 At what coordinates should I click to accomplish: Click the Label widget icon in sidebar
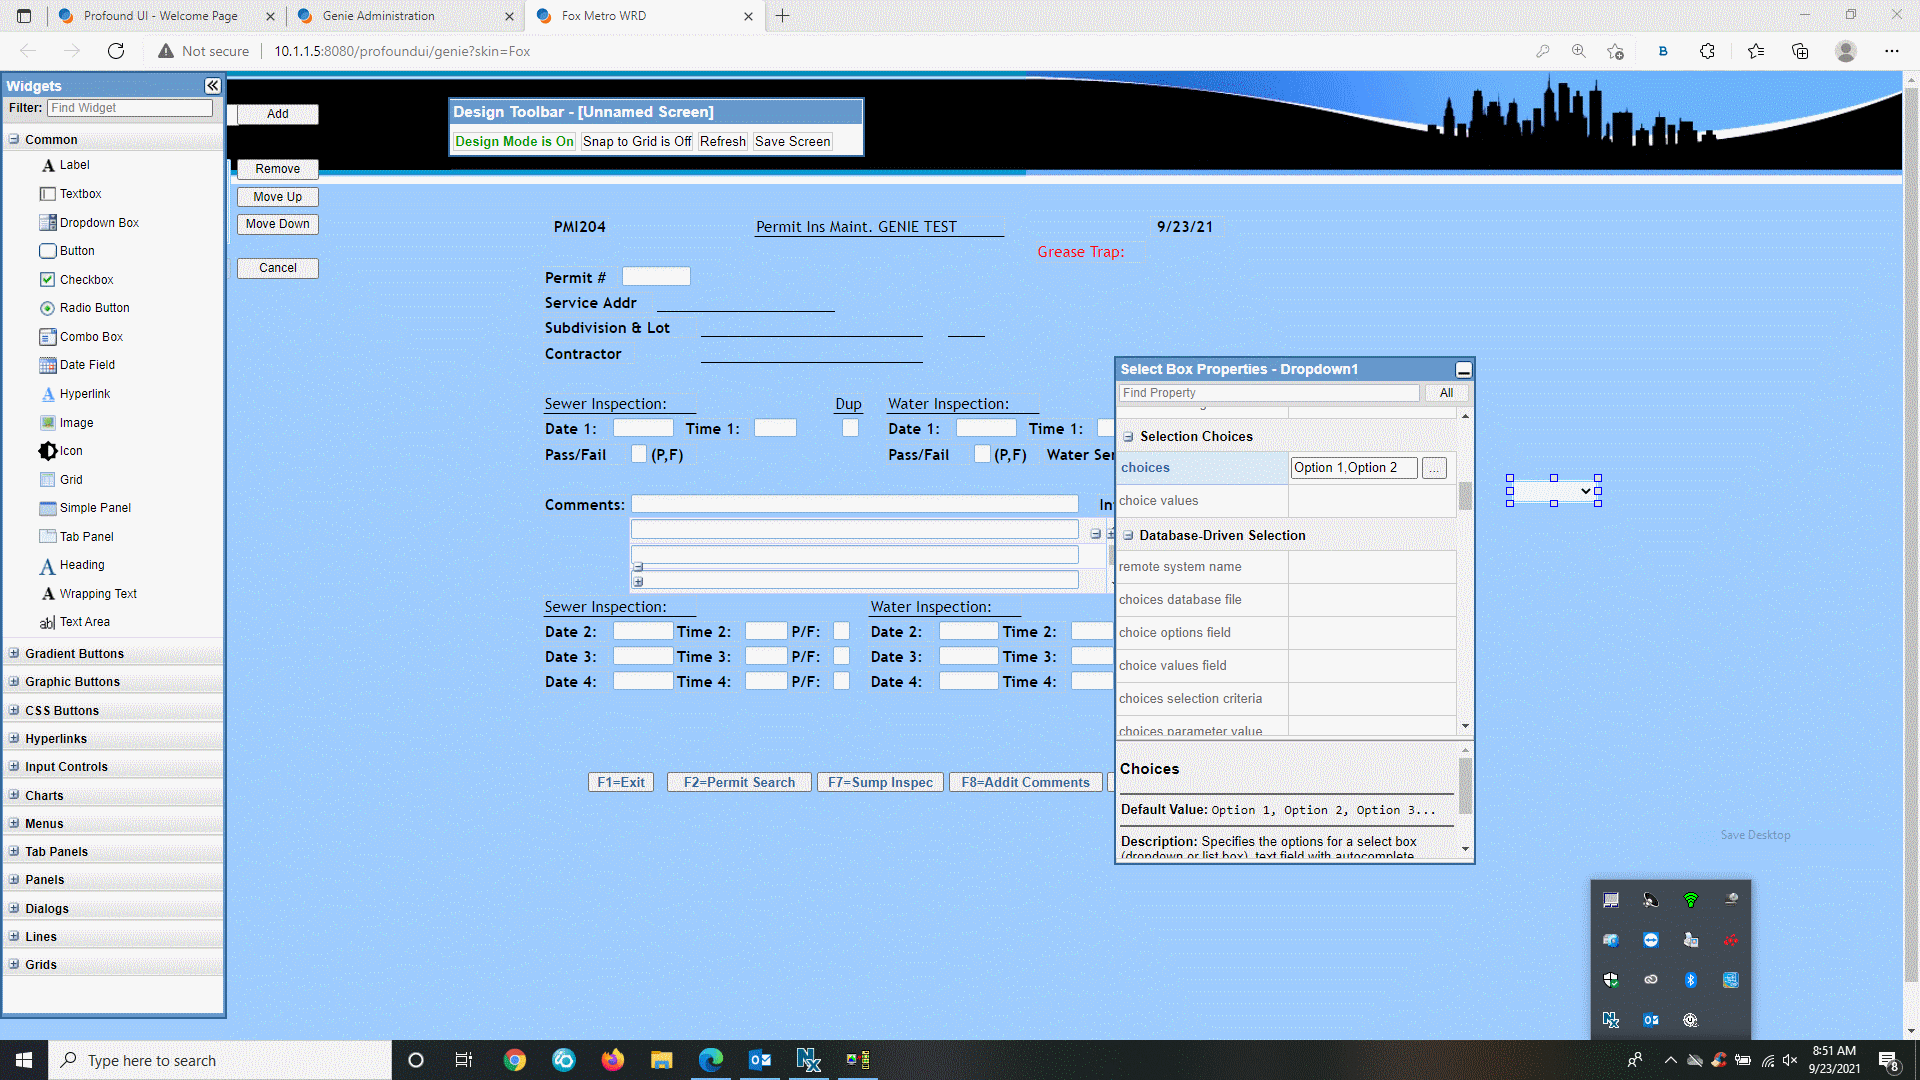[x=47, y=165]
